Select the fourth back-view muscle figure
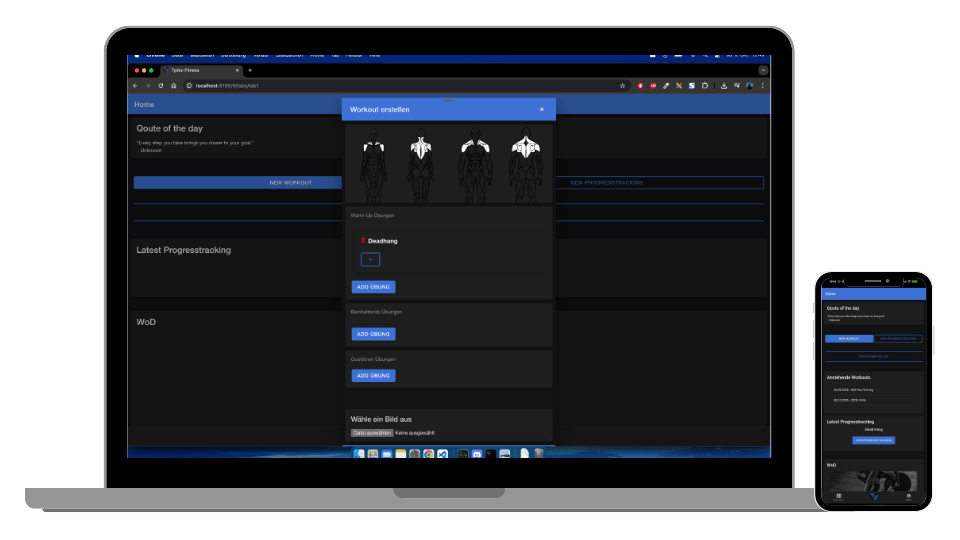 (526, 164)
